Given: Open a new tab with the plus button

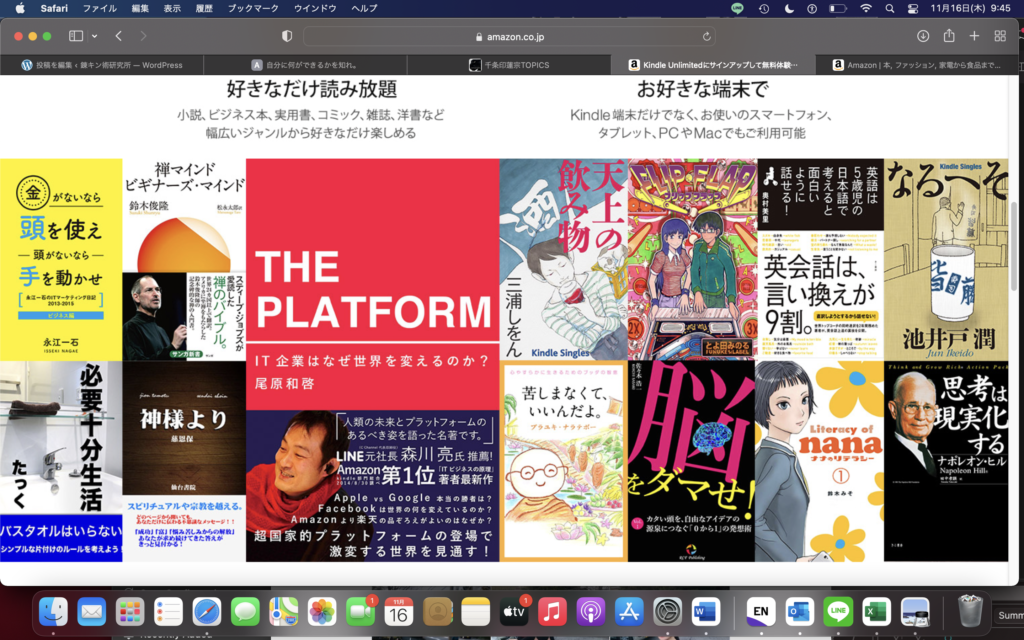Looking at the screenshot, I should [x=973, y=36].
